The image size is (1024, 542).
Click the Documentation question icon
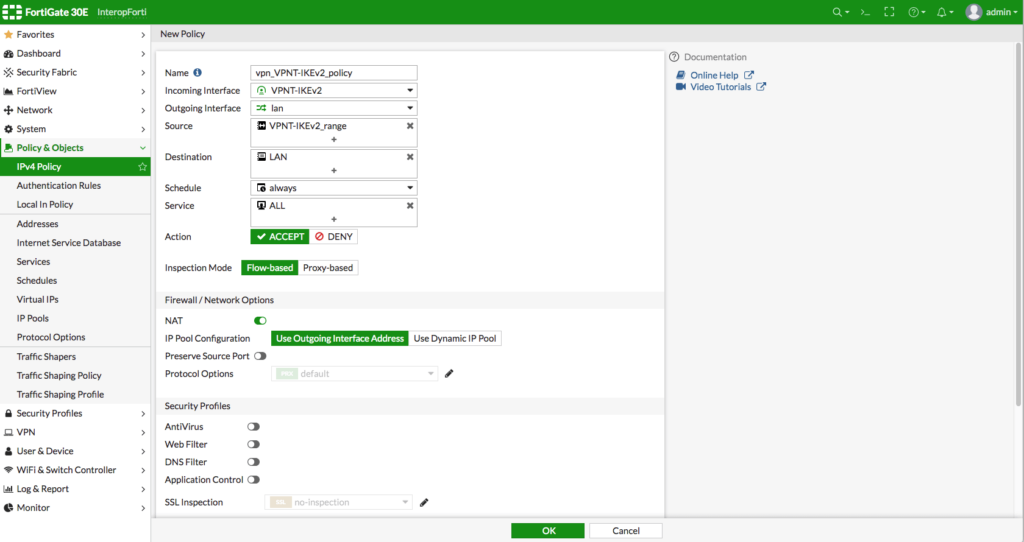(674, 57)
